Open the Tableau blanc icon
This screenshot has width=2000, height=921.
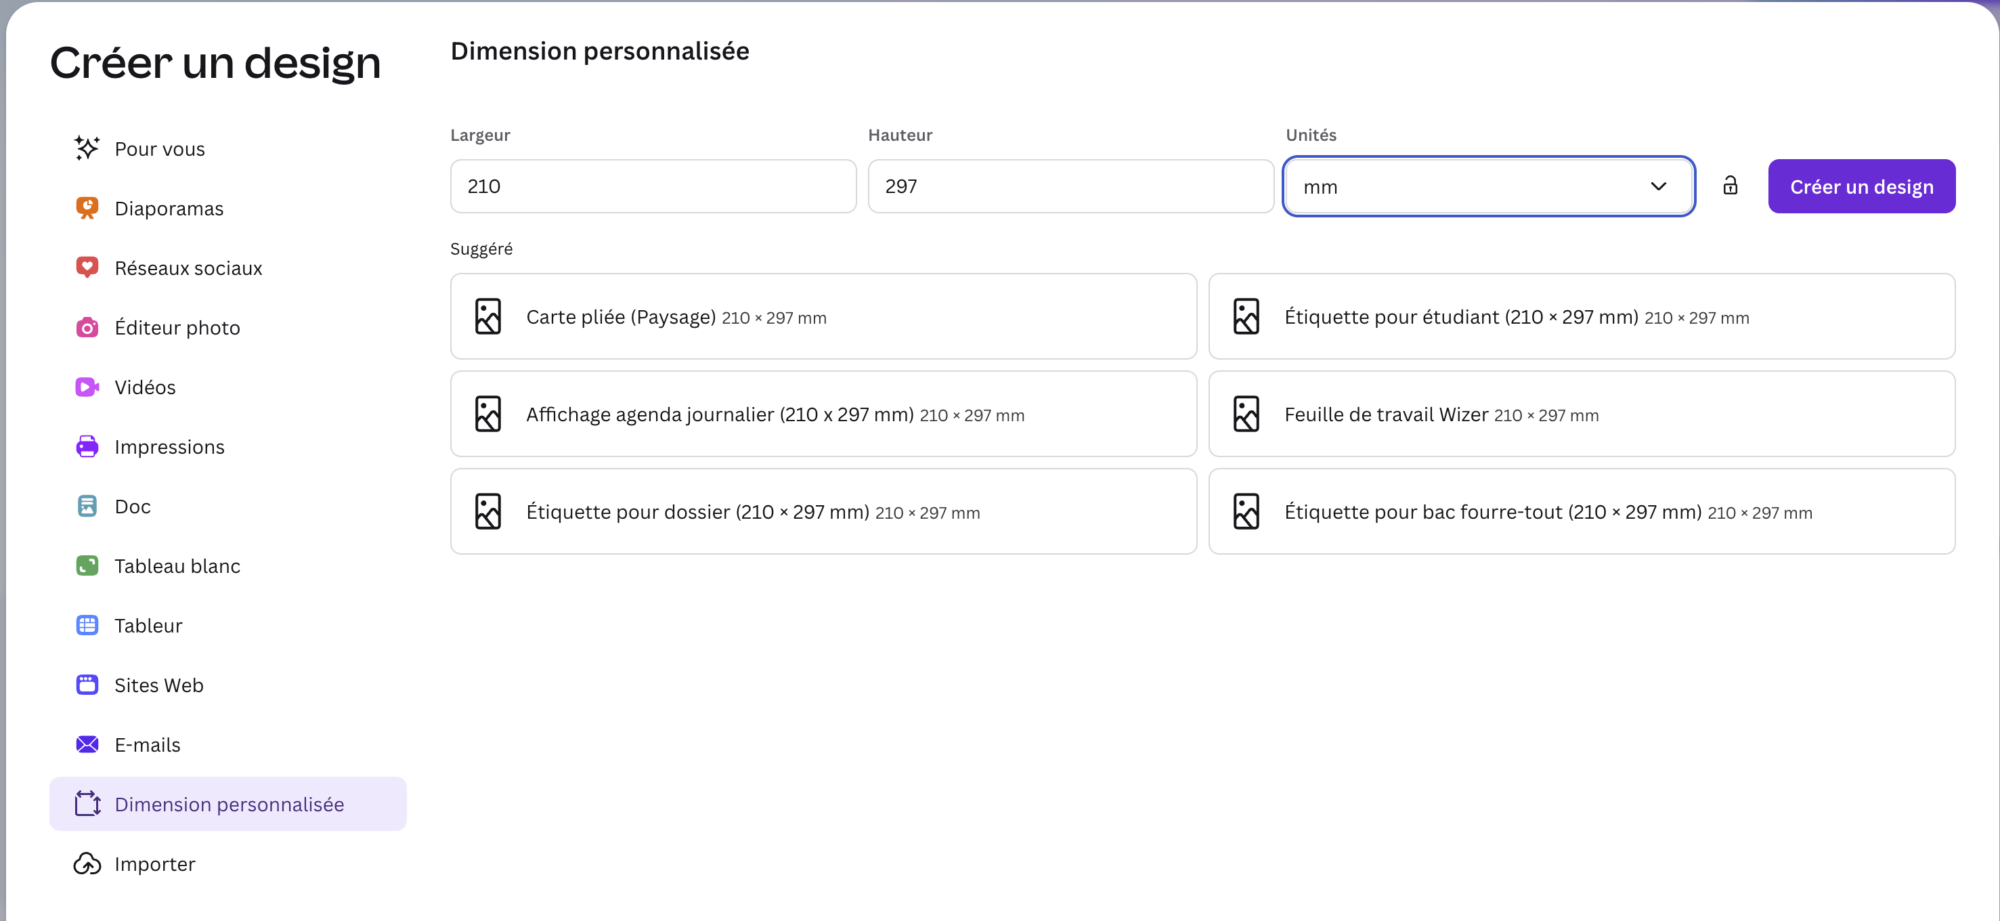pos(87,566)
